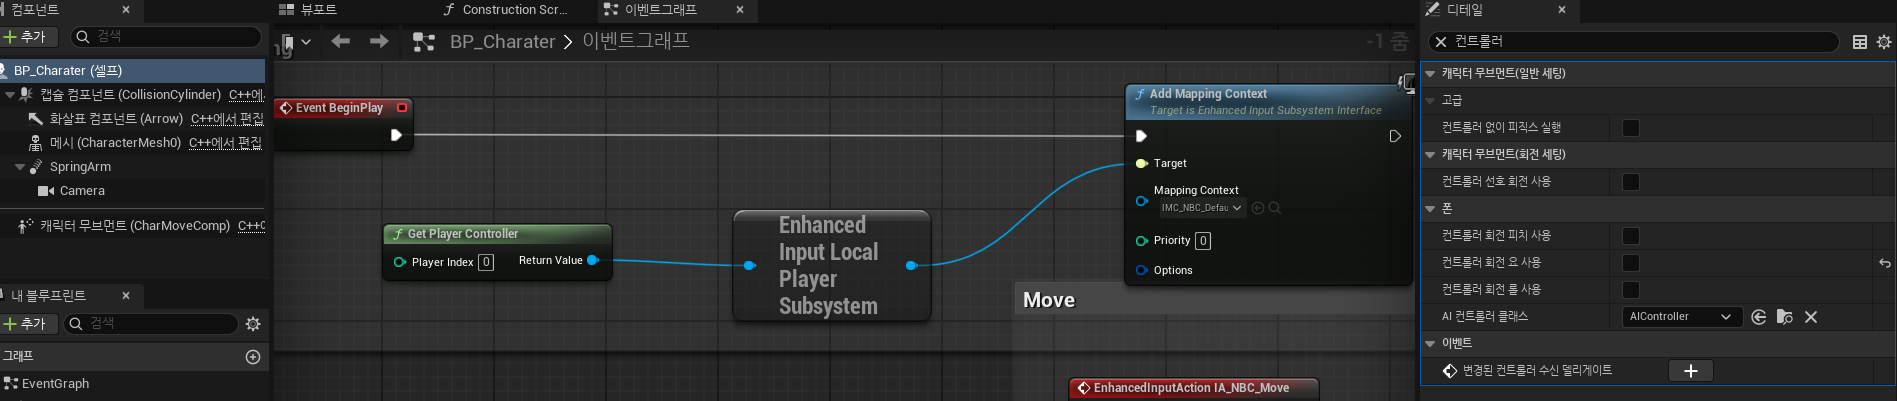Click the Priority pin on Add Mapping Context
The width and height of the screenshot is (1897, 401).
(1142, 241)
